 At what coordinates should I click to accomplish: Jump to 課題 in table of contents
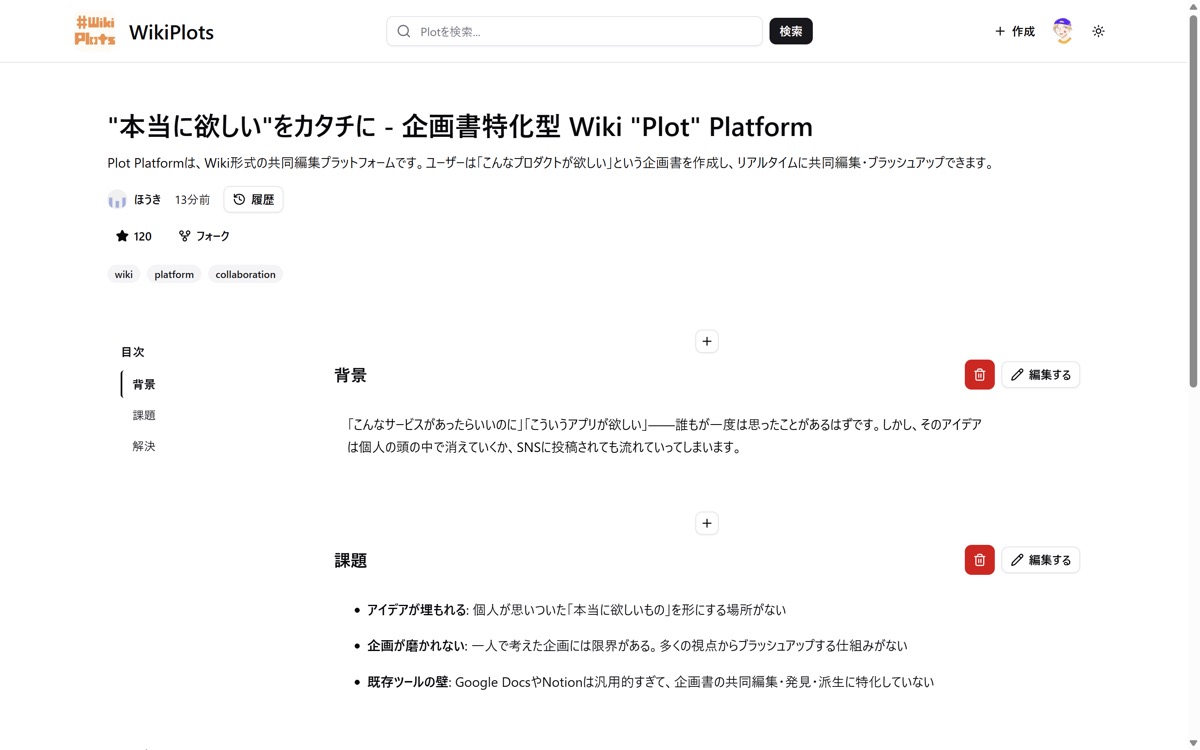144,415
